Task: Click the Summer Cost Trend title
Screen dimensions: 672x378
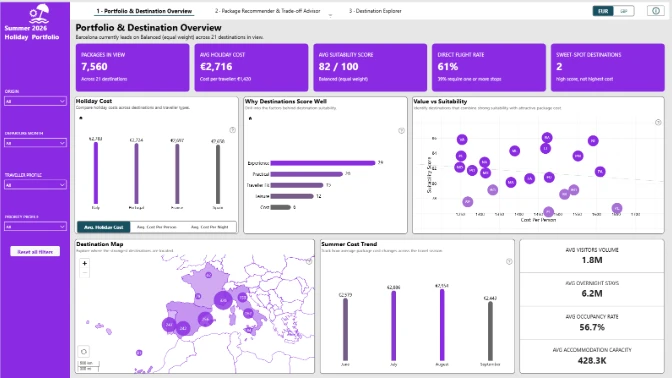Action: (349, 244)
